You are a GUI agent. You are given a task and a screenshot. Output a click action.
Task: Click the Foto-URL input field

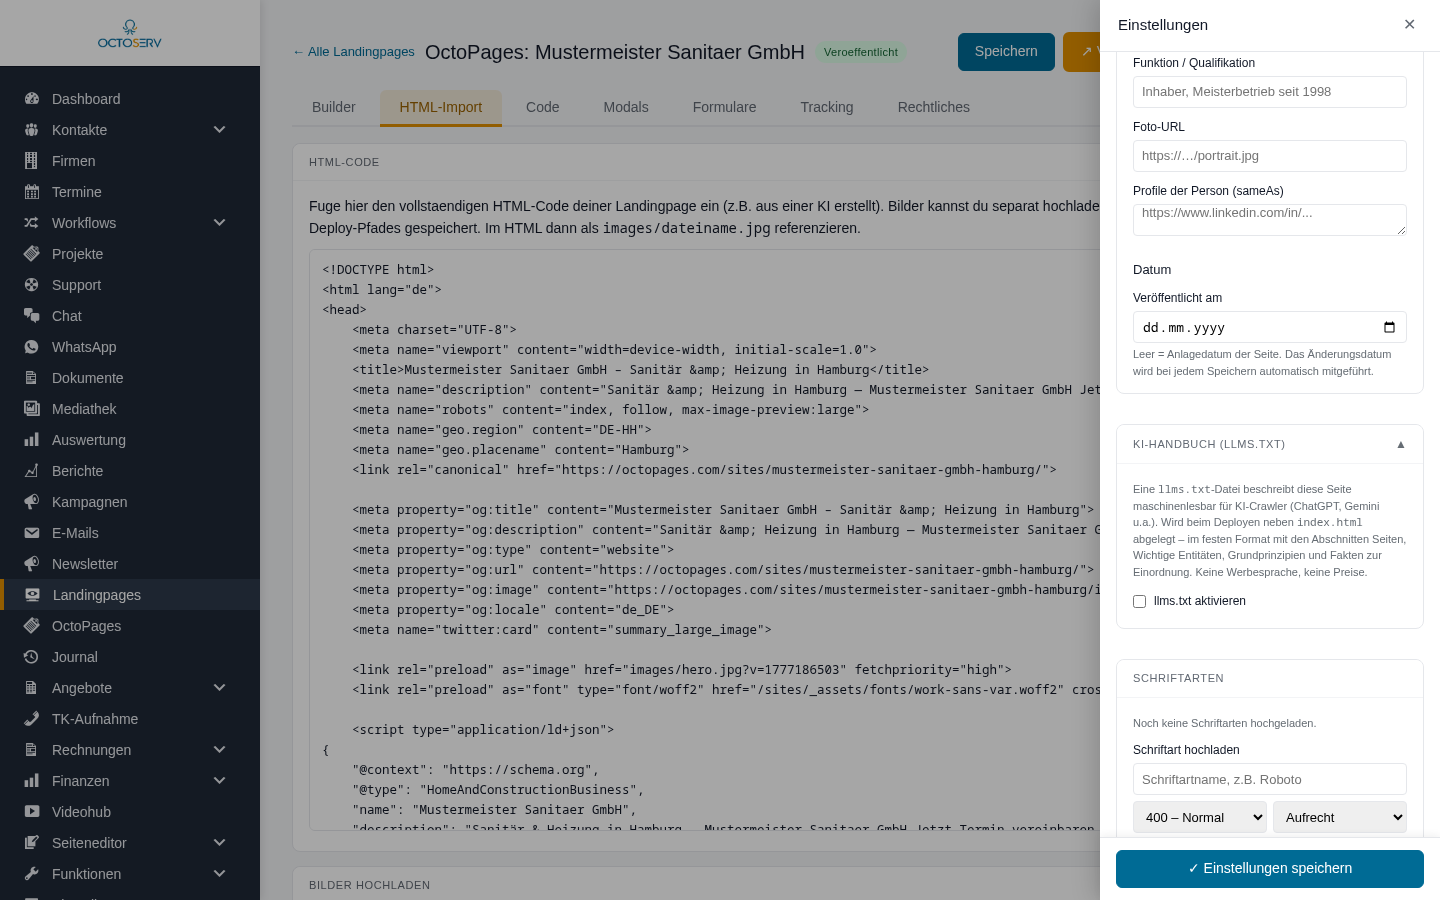click(x=1270, y=156)
